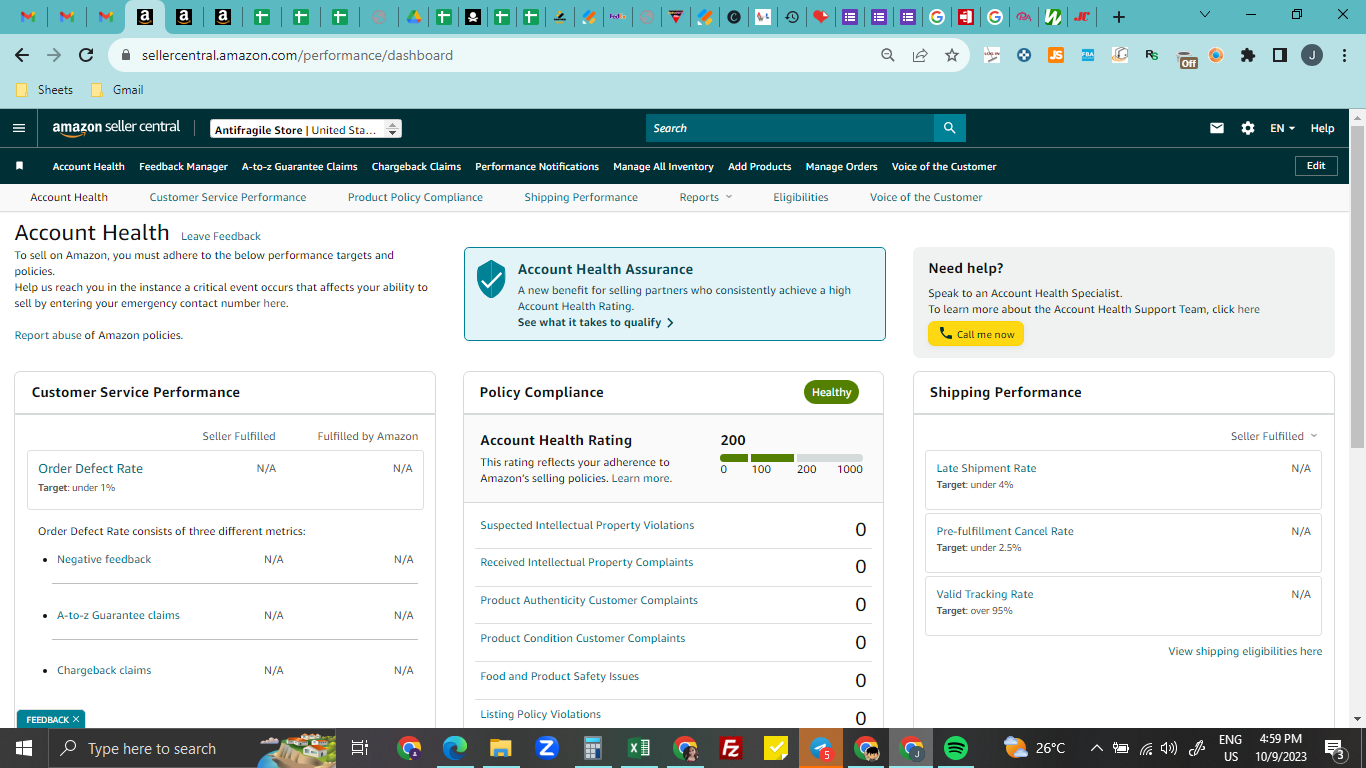Click the Amazon Seller Central logo

[x=117, y=128]
